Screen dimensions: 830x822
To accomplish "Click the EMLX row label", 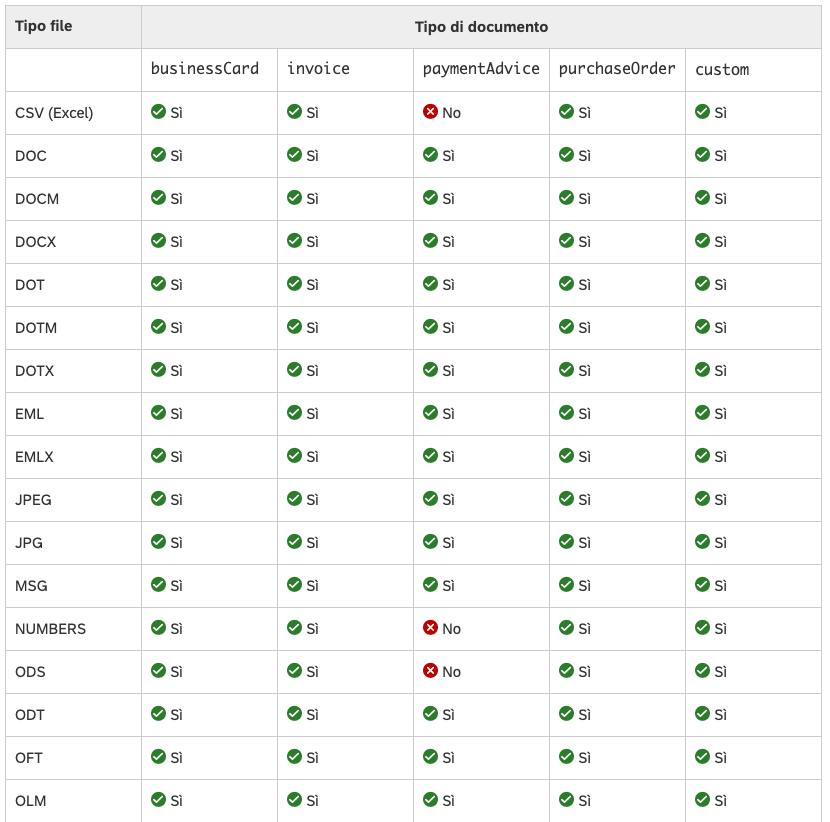I will pyautogui.click(x=34, y=457).
